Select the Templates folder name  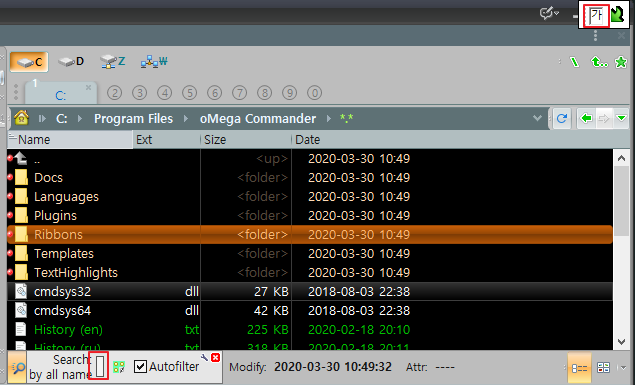tap(64, 253)
